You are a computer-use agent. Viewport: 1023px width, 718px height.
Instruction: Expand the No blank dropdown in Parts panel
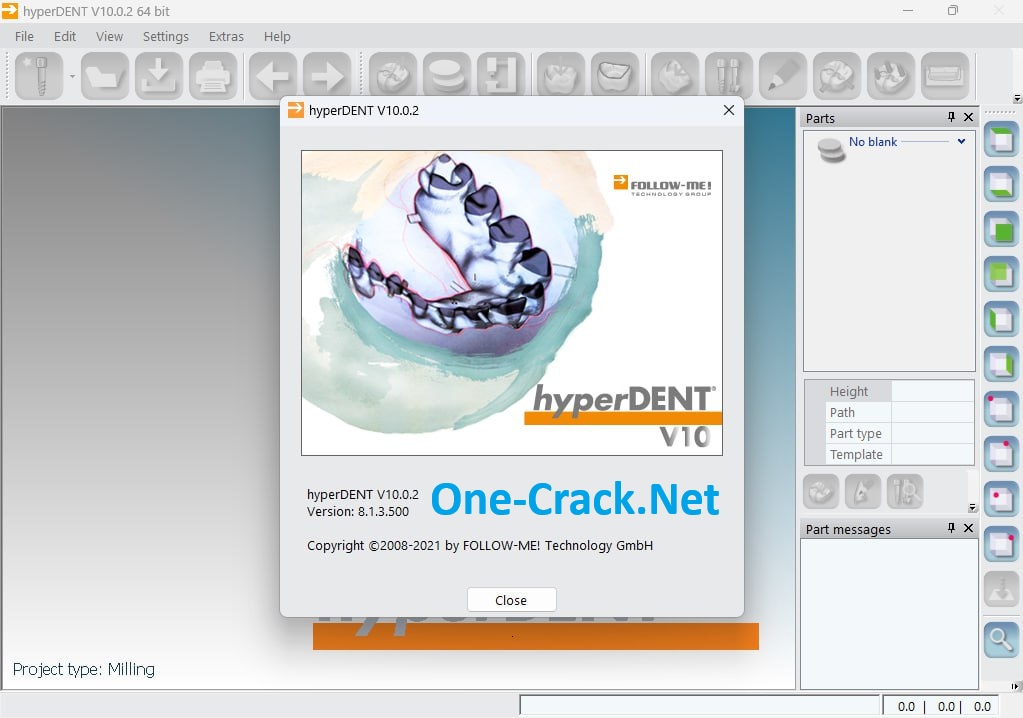coord(961,142)
